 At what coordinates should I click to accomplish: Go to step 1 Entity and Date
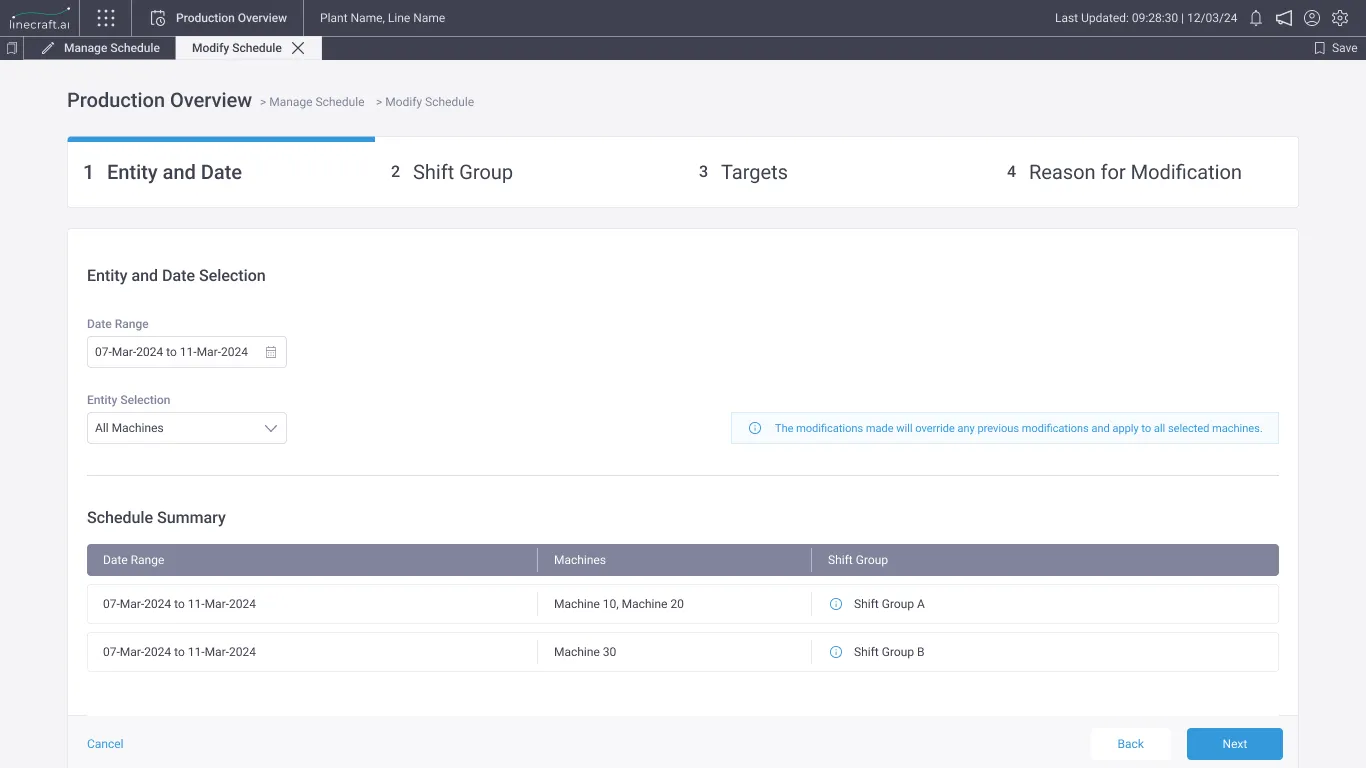coord(221,172)
